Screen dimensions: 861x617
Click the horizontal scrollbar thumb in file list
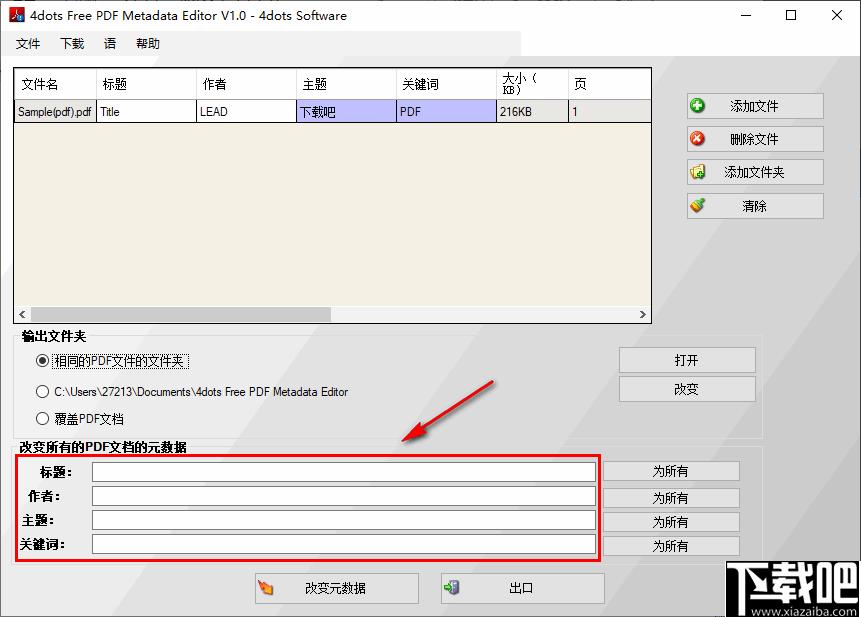tap(181, 314)
